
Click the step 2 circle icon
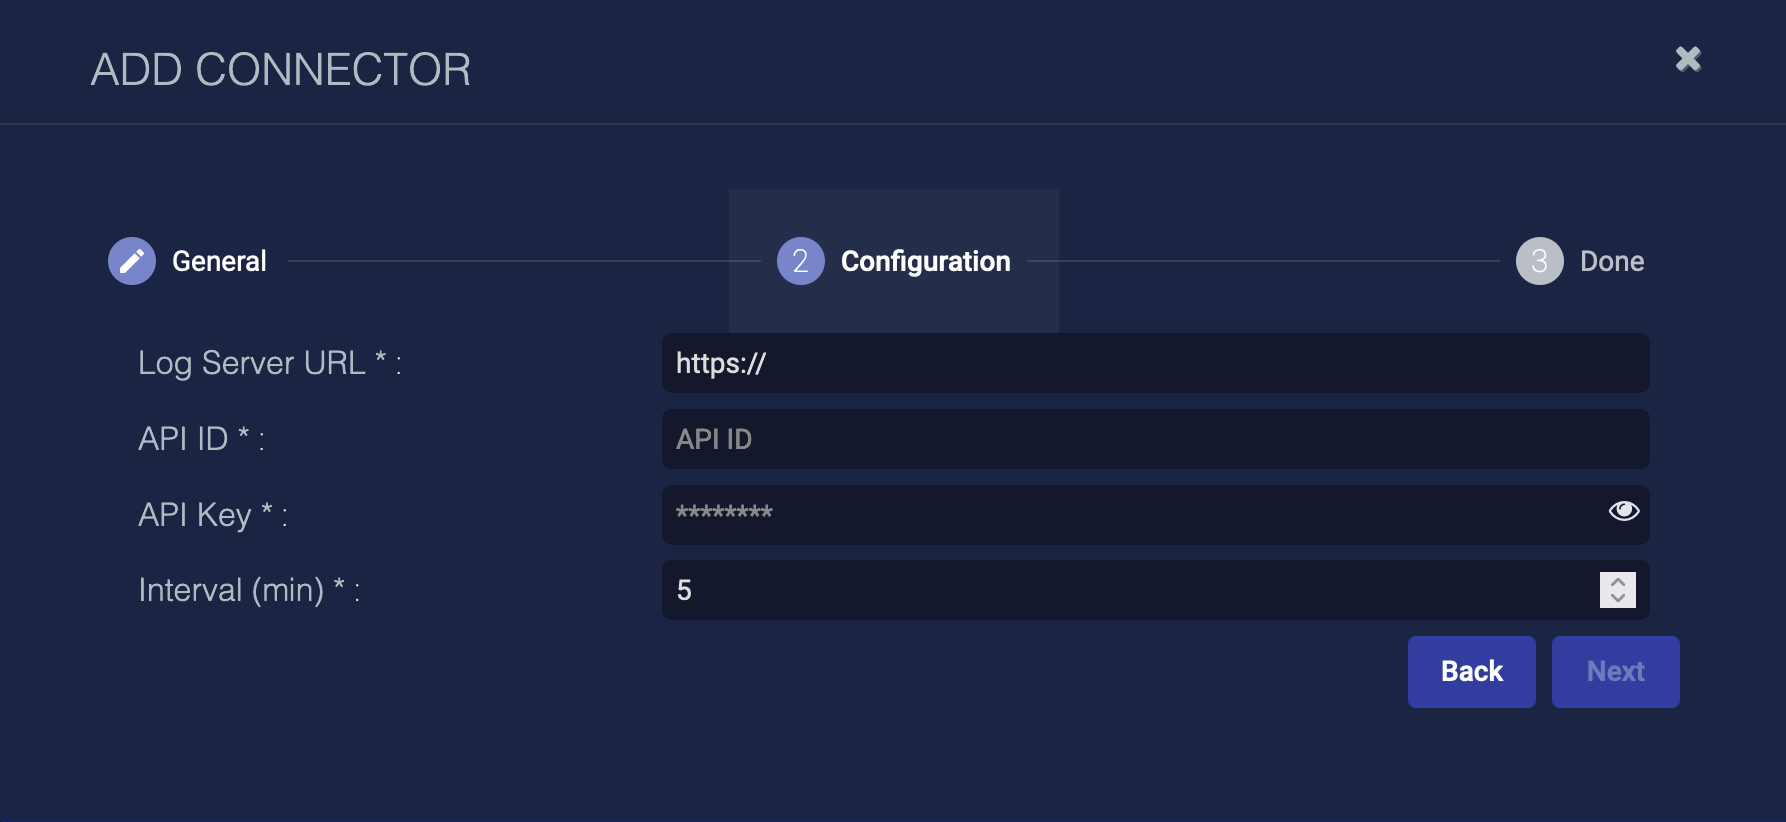pyautogui.click(x=801, y=261)
